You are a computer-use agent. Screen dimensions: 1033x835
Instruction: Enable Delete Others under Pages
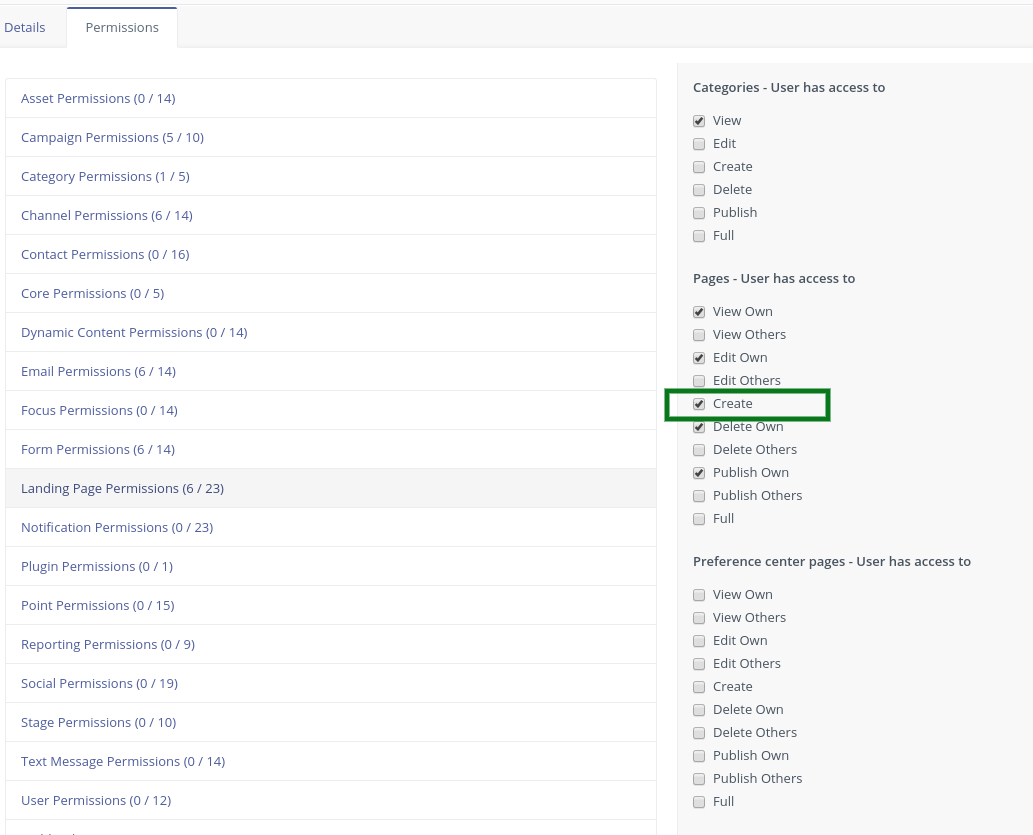tap(699, 450)
